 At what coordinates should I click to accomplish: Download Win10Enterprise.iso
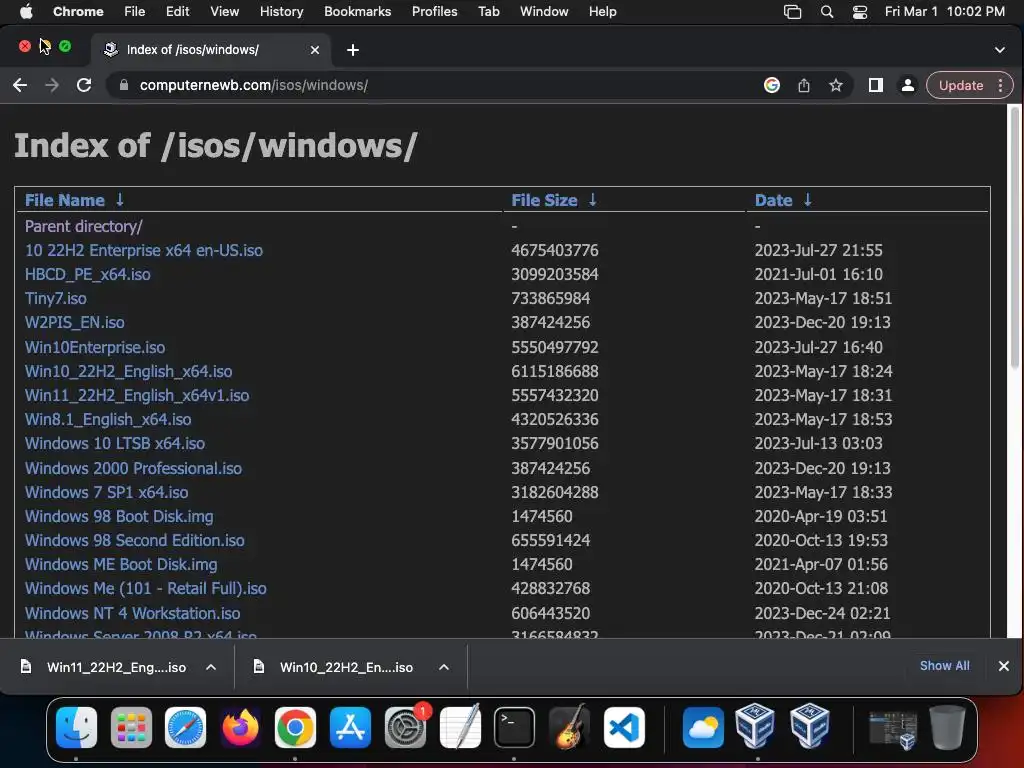95,347
